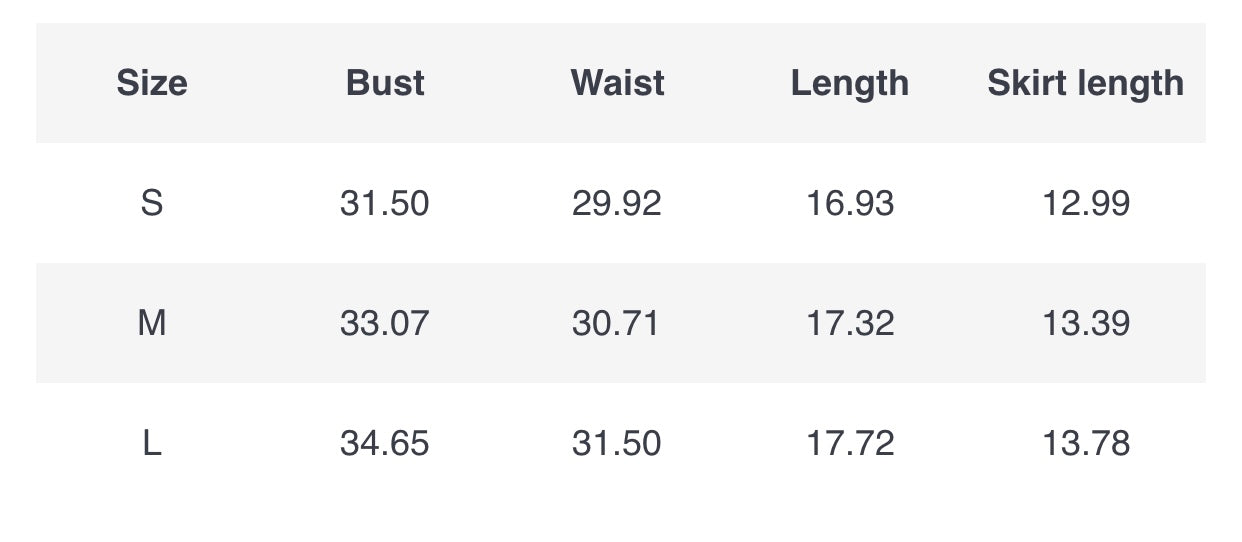Click bust value 34.65
This screenshot has width=1242, height=542.
(x=385, y=443)
